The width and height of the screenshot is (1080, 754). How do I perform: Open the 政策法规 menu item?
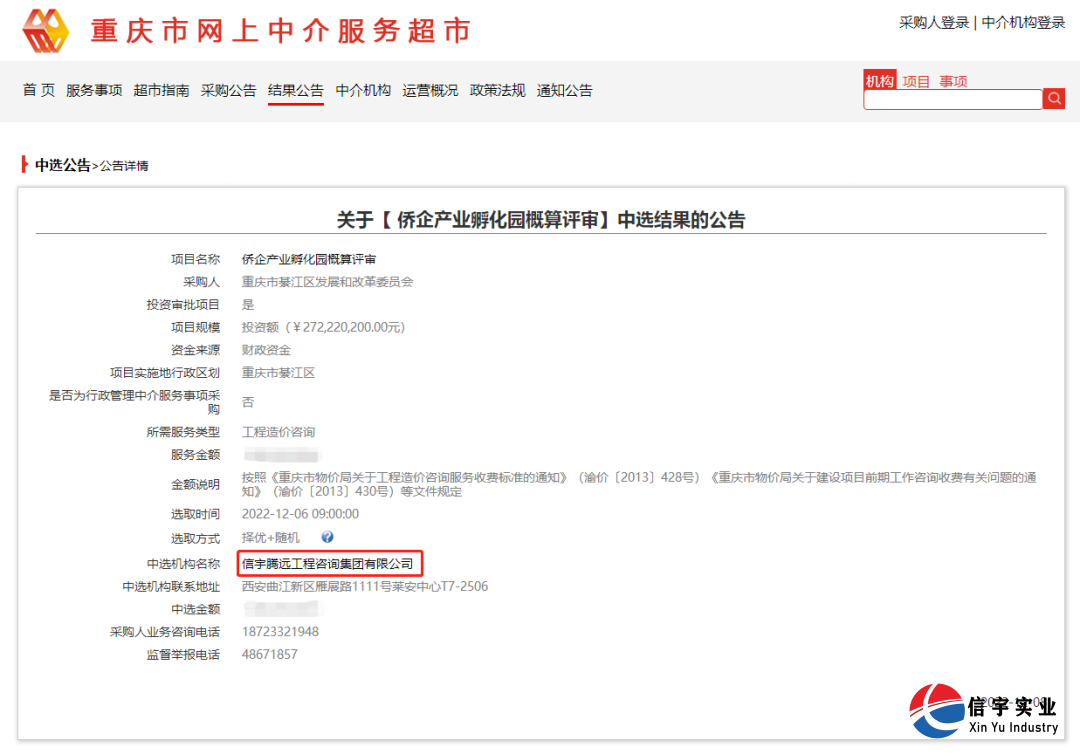[497, 90]
